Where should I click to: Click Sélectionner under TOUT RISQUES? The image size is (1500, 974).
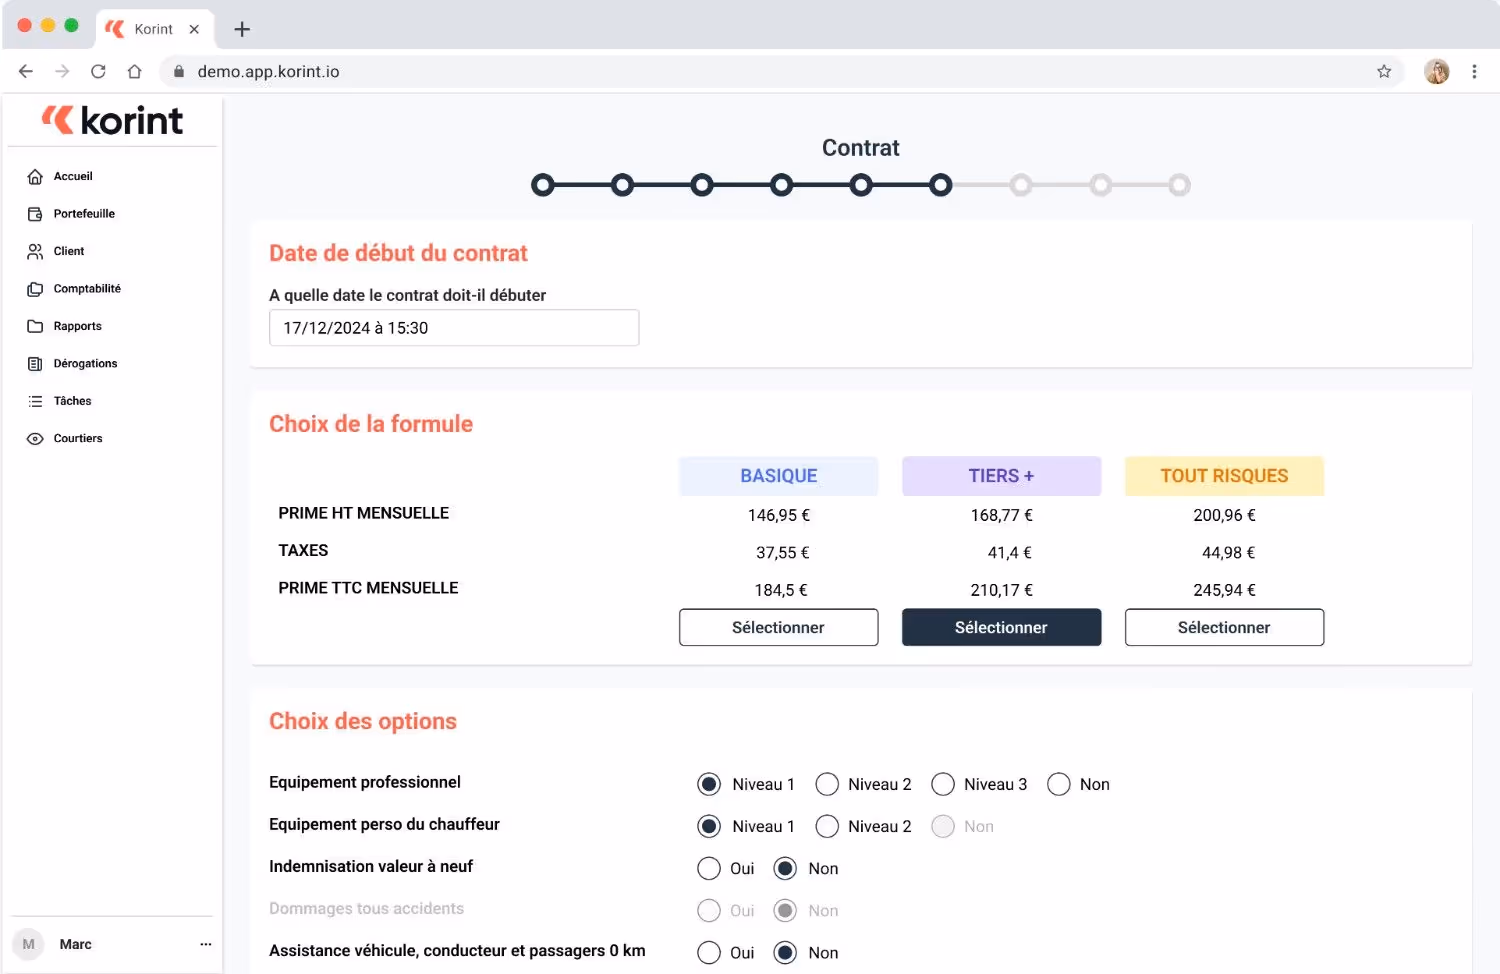tap(1224, 627)
